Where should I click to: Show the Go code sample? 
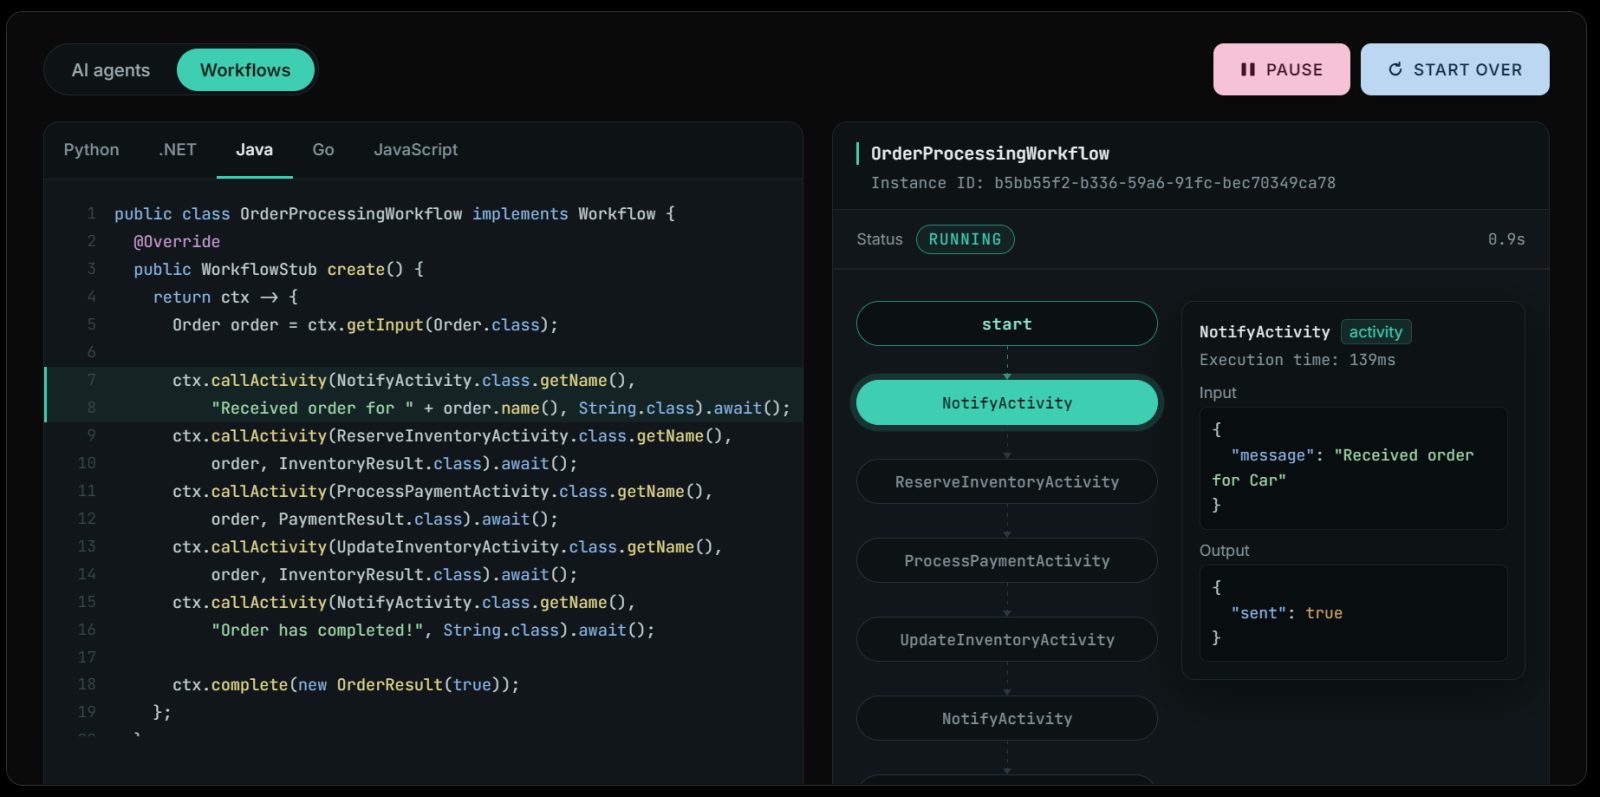click(323, 150)
